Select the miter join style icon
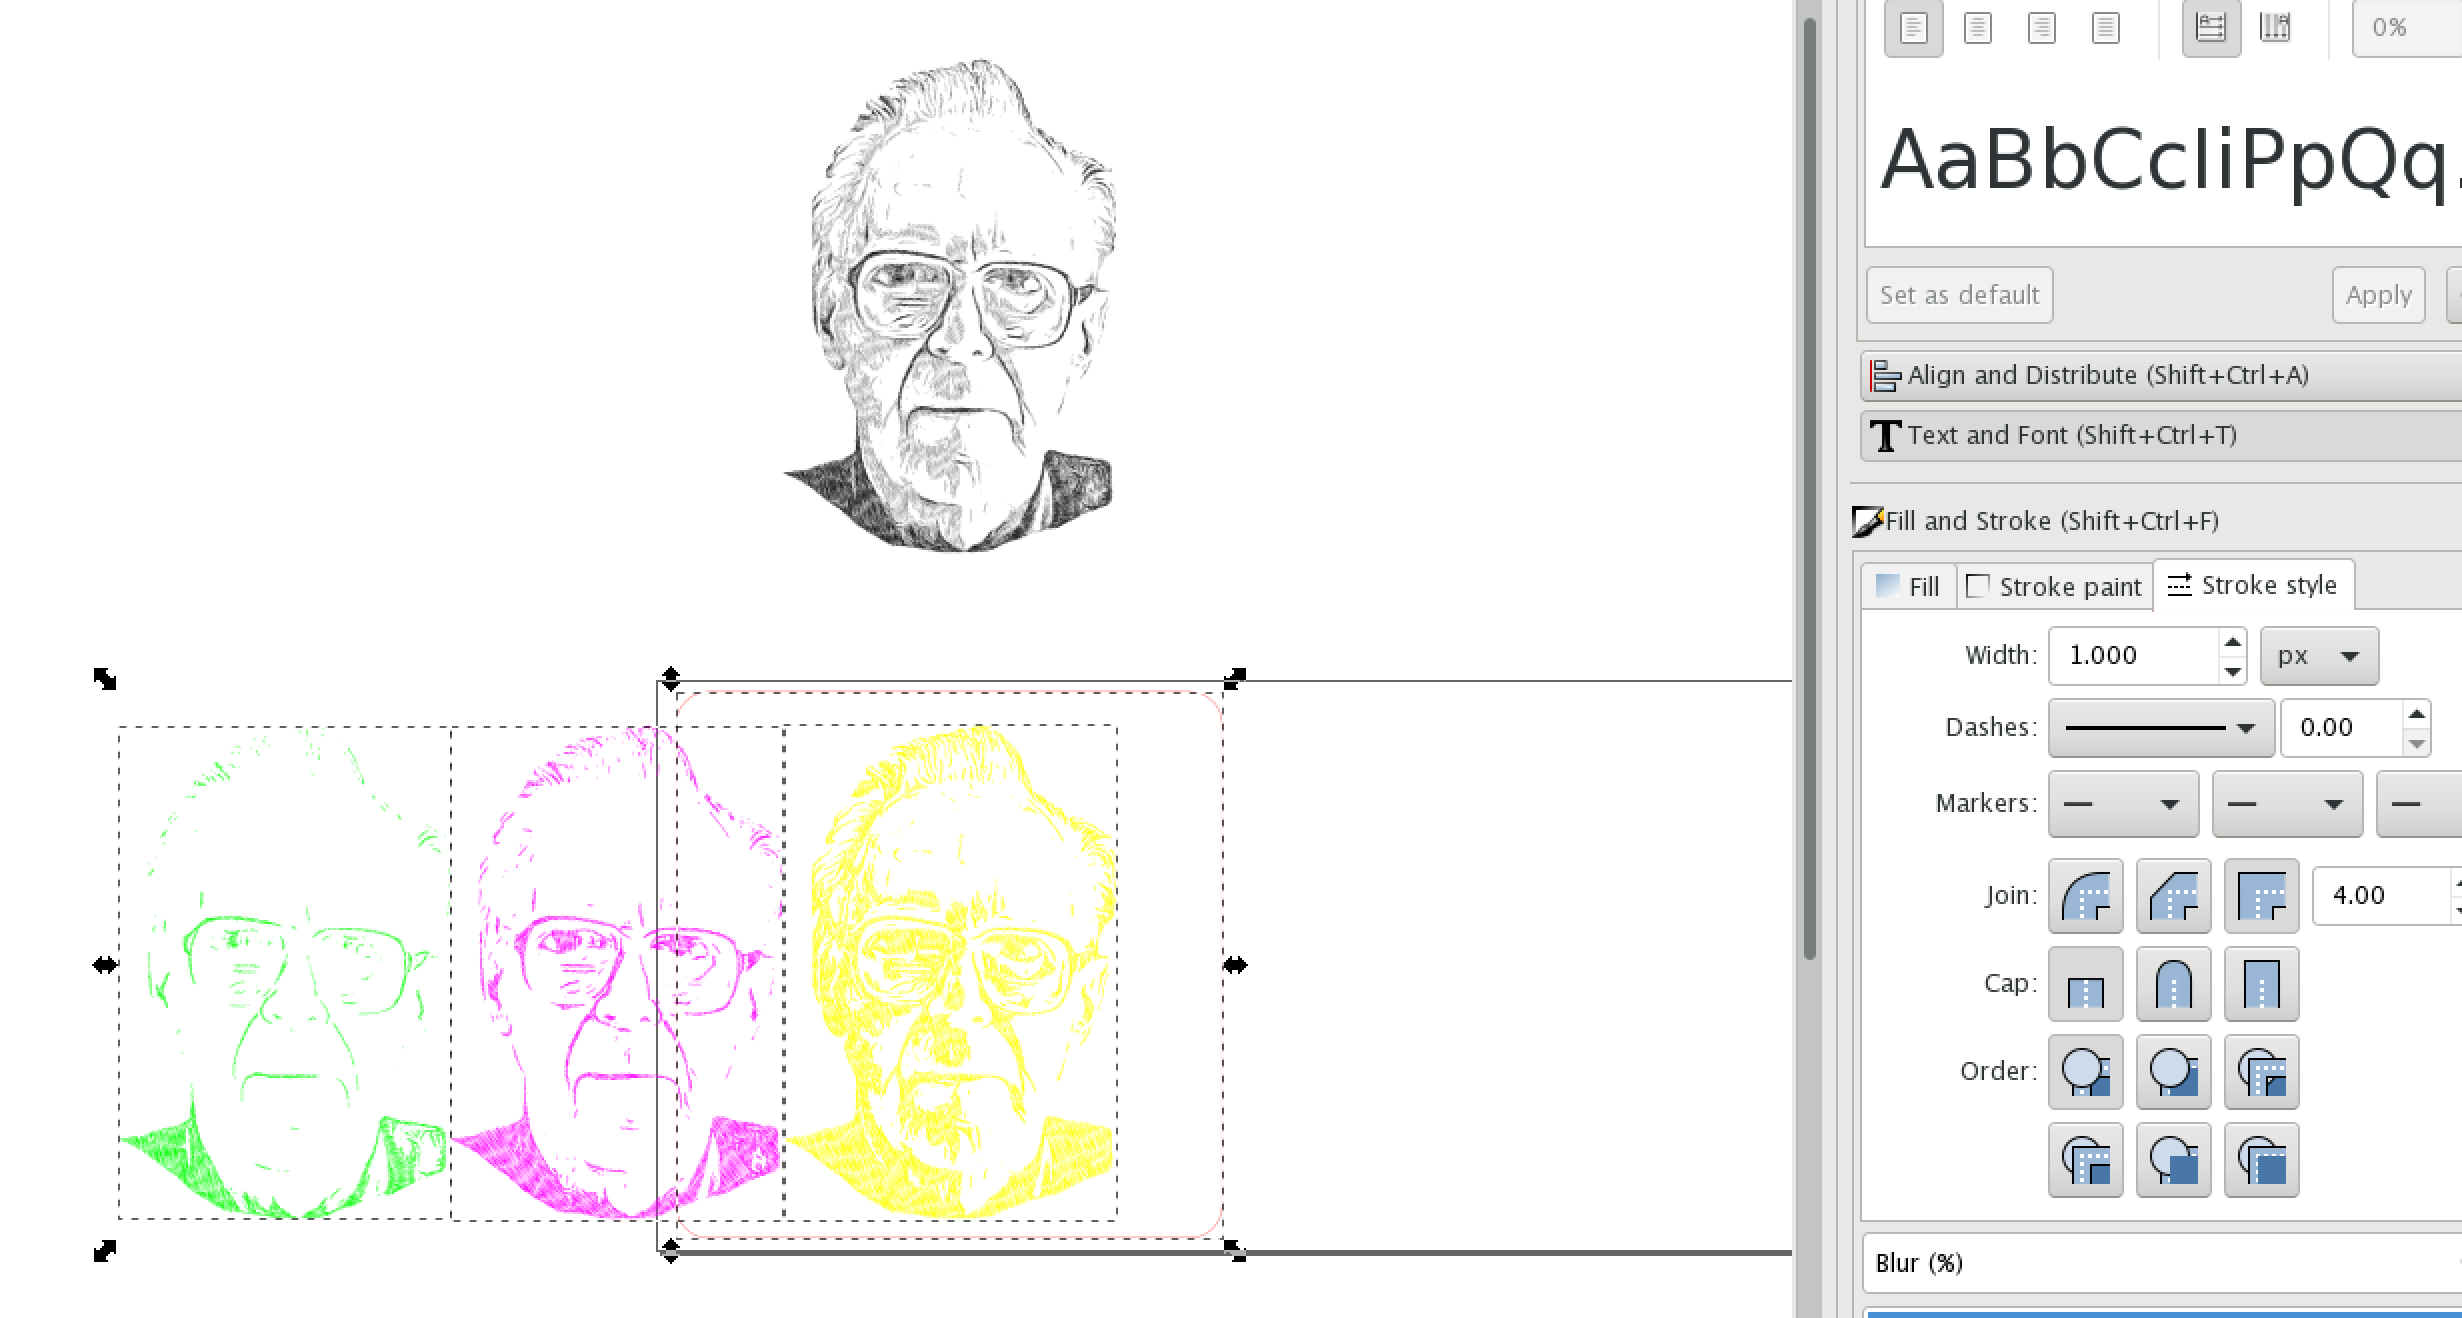 pyautogui.click(x=2262, y=893)
